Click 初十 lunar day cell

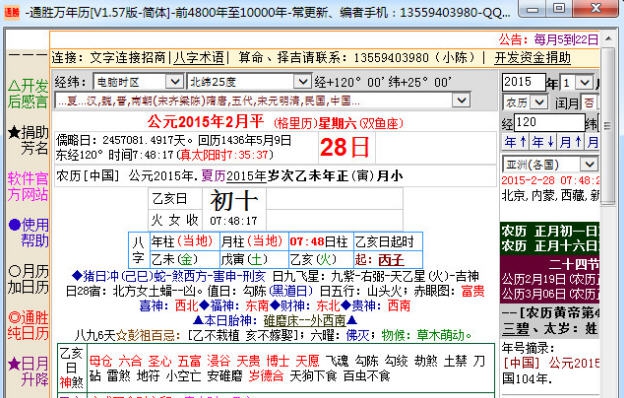[234, 200]
